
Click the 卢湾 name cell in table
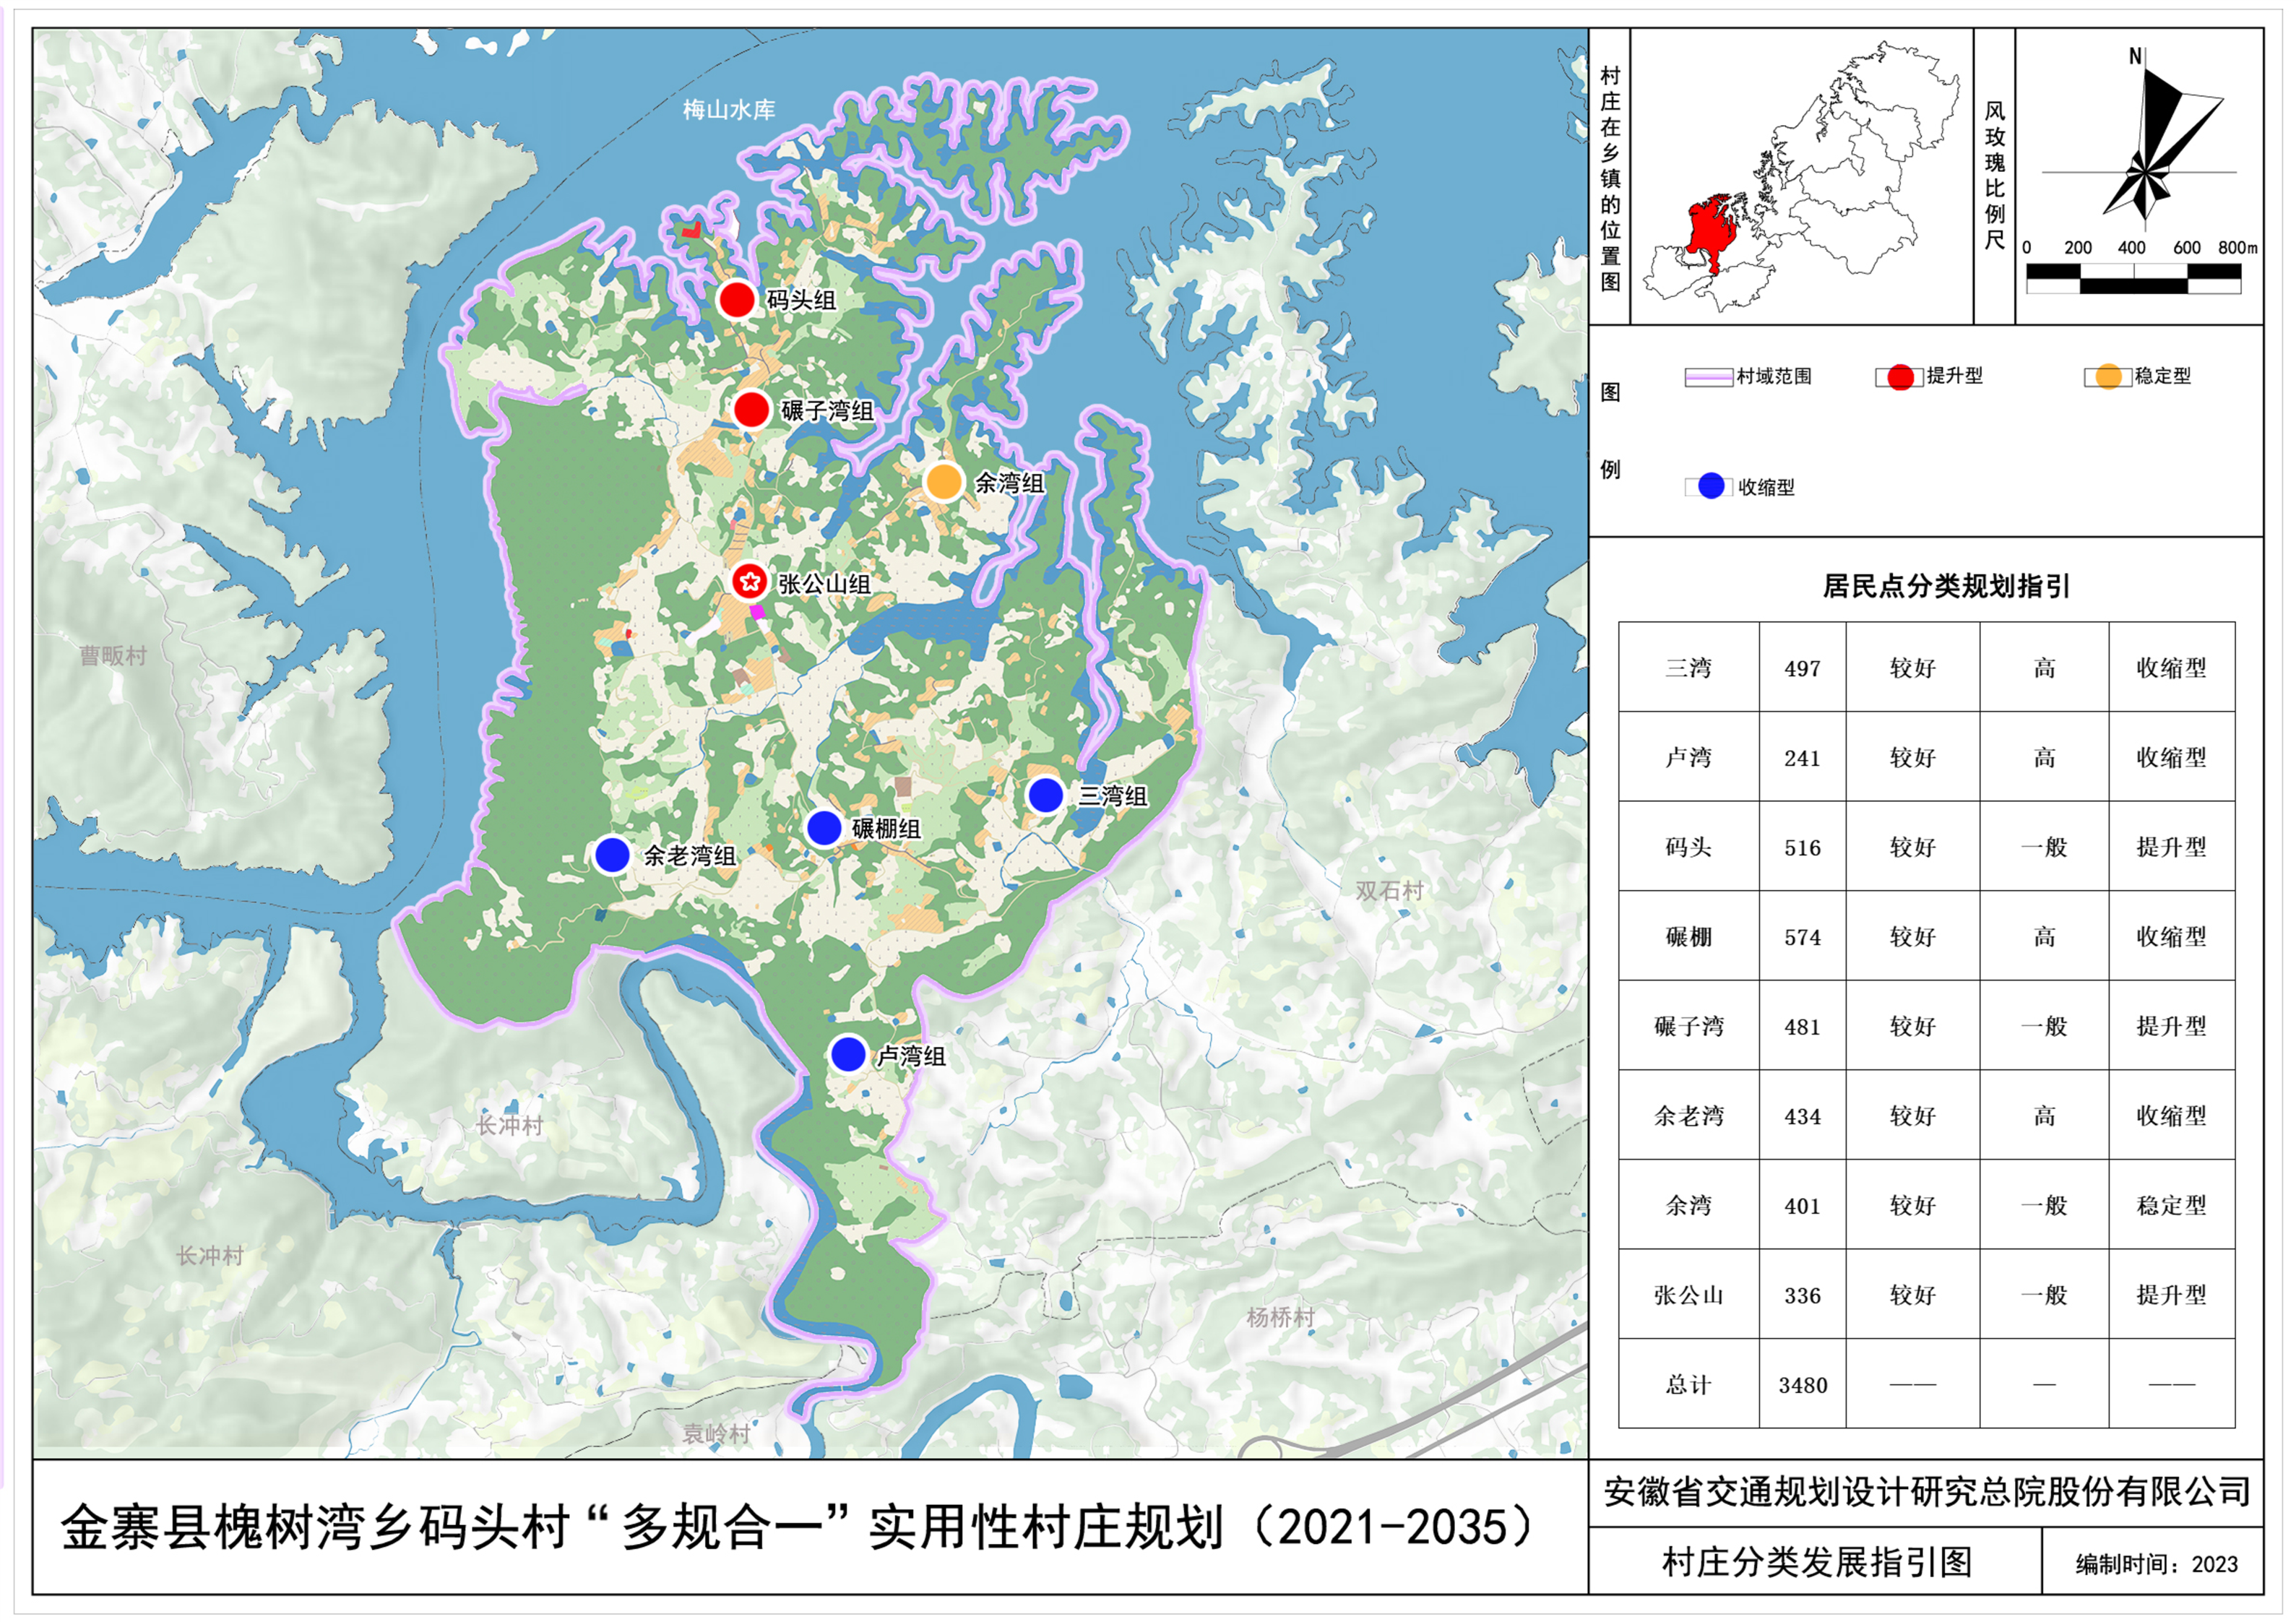[1688, 757]
